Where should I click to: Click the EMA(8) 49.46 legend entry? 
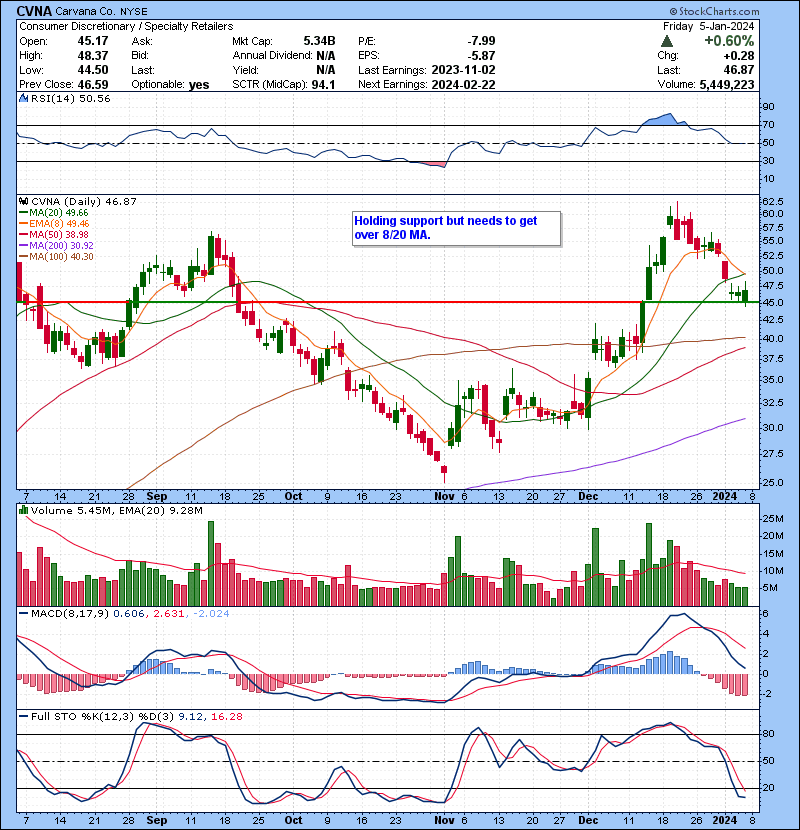tap(54, 223)
